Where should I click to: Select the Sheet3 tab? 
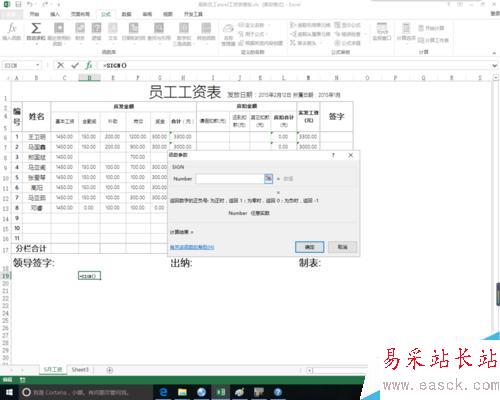pyautogui.click(x=80, y=370)
